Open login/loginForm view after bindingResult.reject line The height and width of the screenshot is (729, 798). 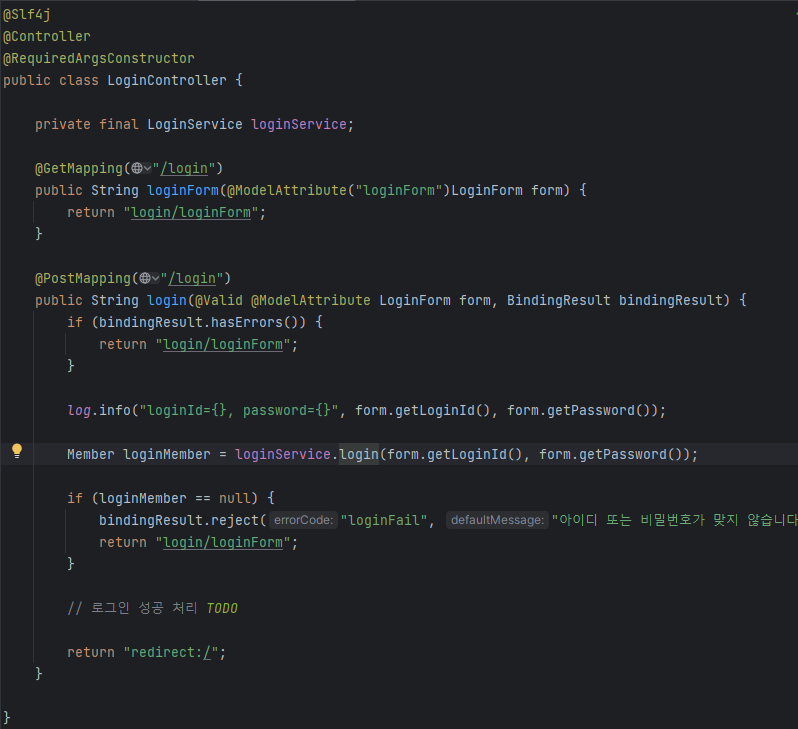coord(223,542)
